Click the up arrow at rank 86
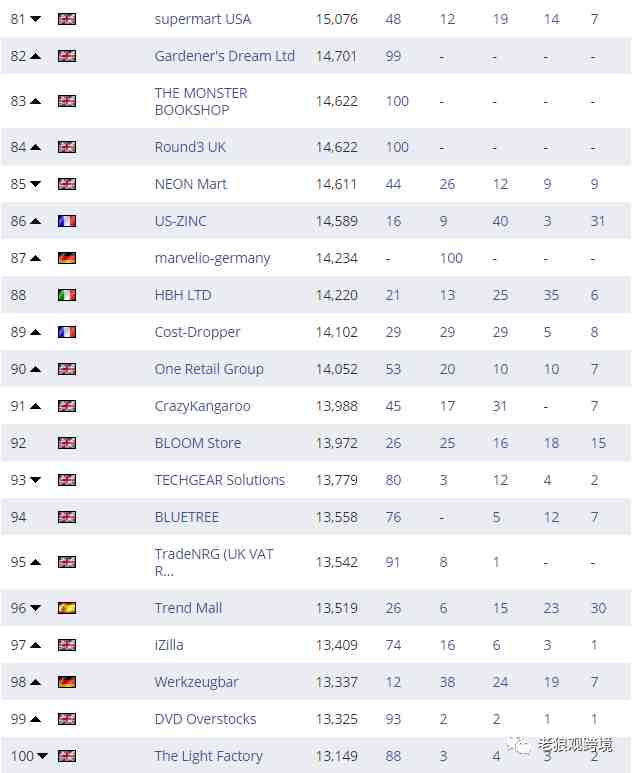 tap(35, 221)
